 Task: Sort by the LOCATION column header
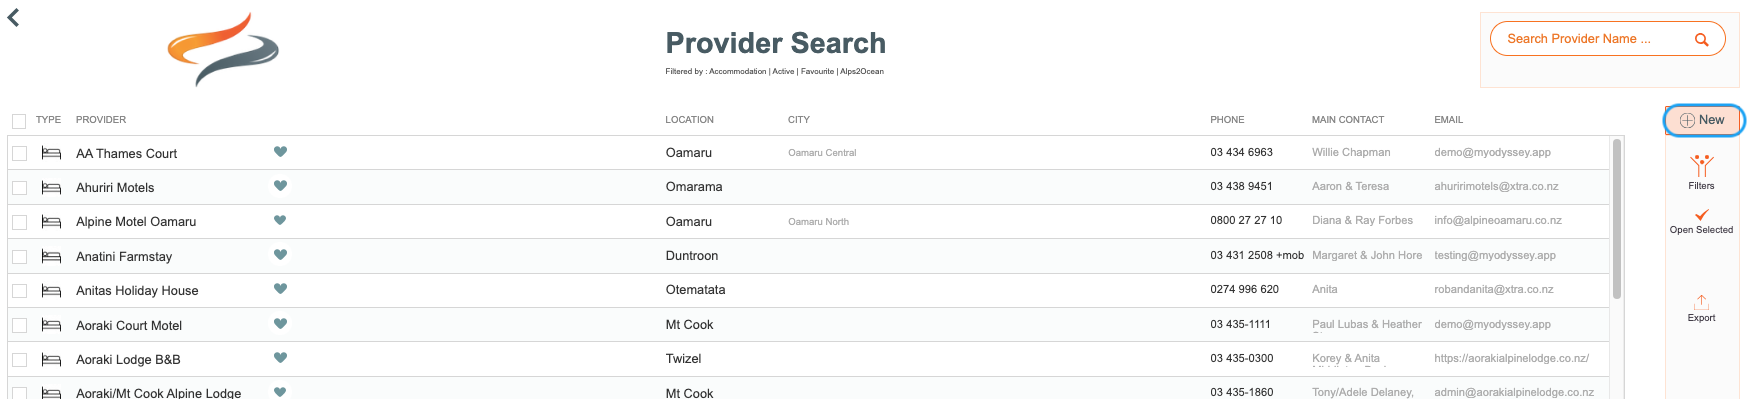(x=690, y=120)
